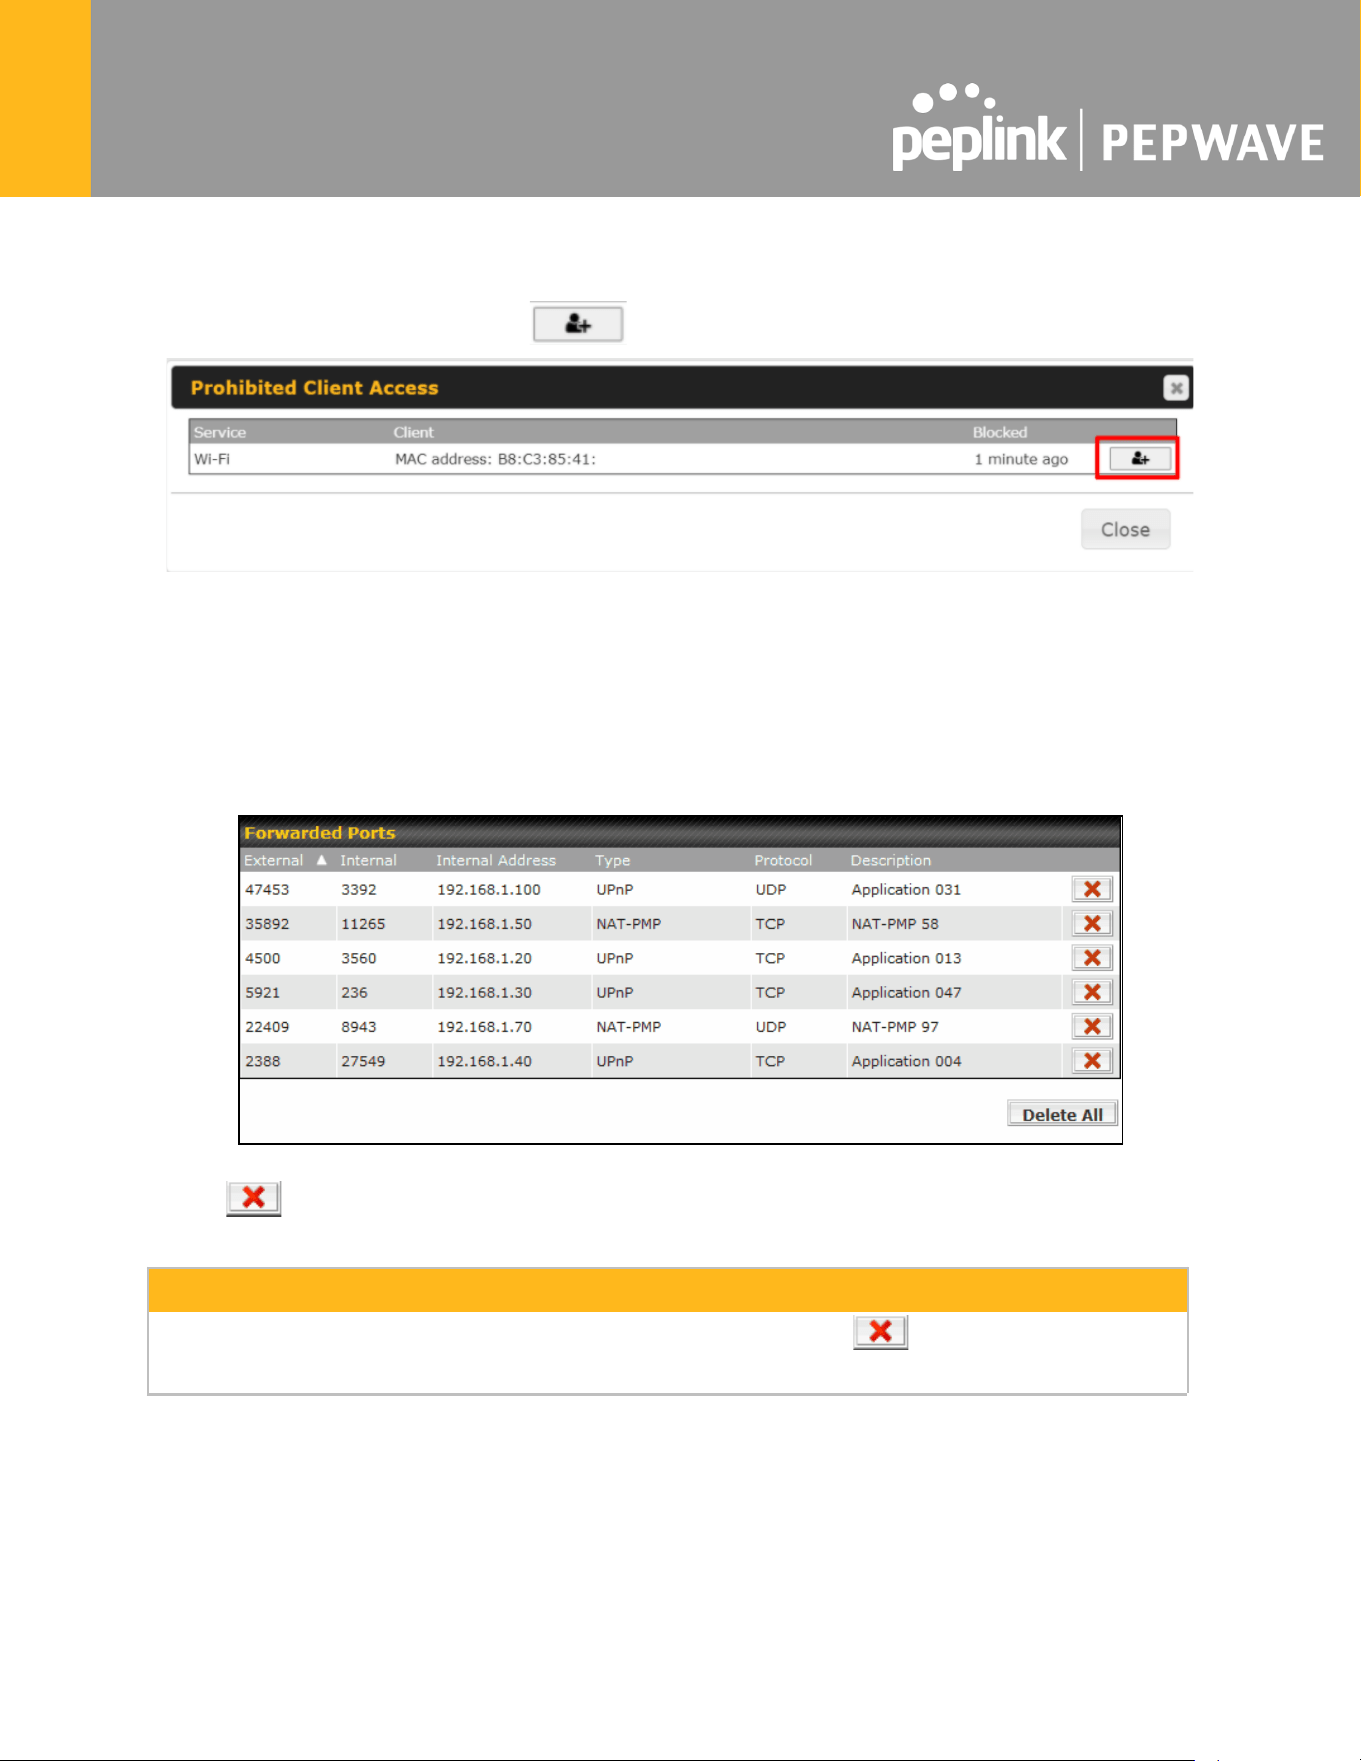Viewport: 1361px width, 1761px height.
Task: Delete the Application 004 port entry
Action: tap(1092, 1061)
